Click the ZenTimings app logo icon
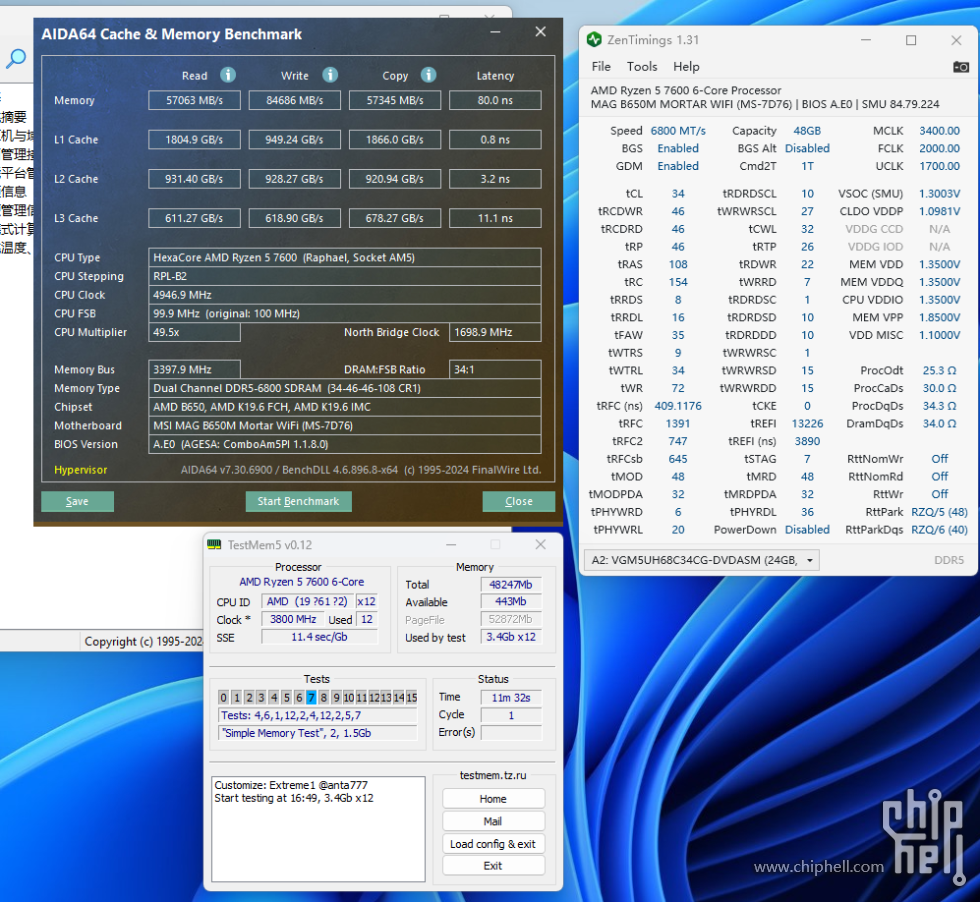This screenshot has height=902, width=980. 594,40
